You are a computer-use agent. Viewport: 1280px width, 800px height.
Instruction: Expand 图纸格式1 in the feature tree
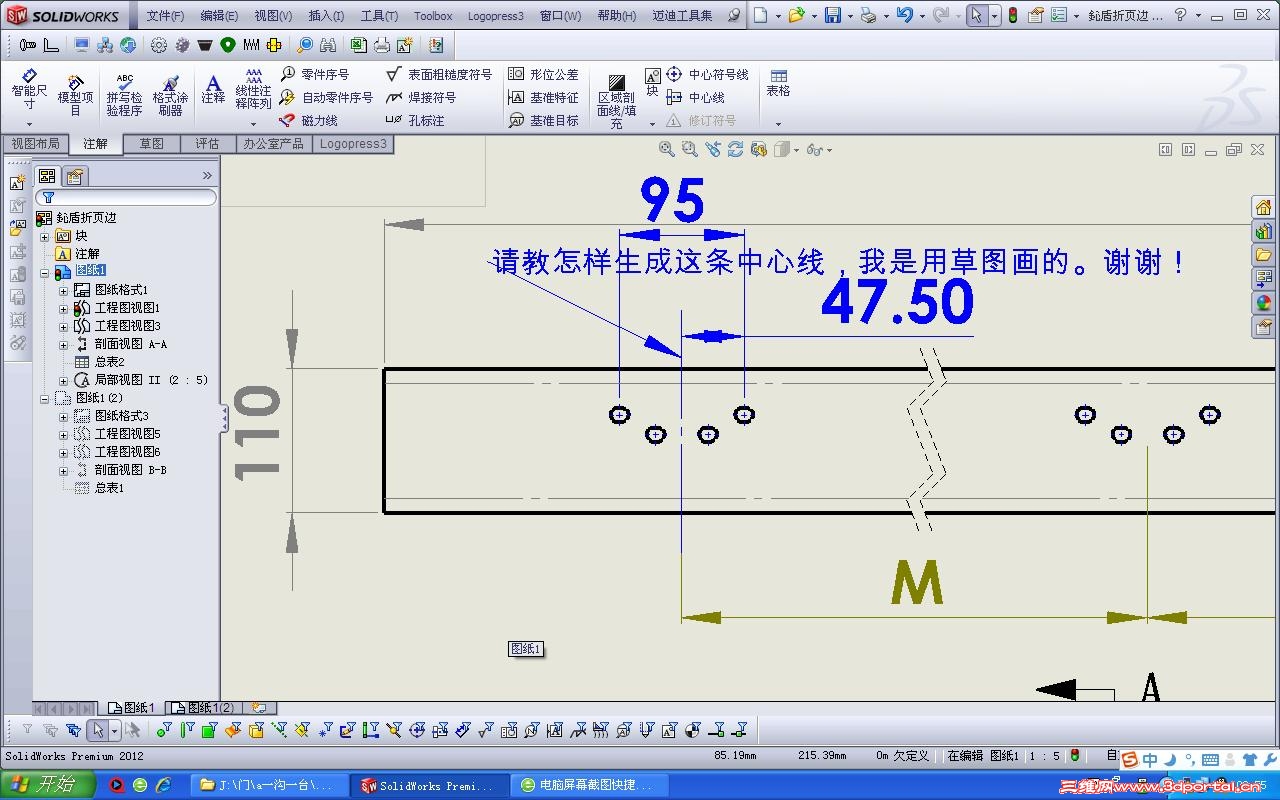click(63, 290)
